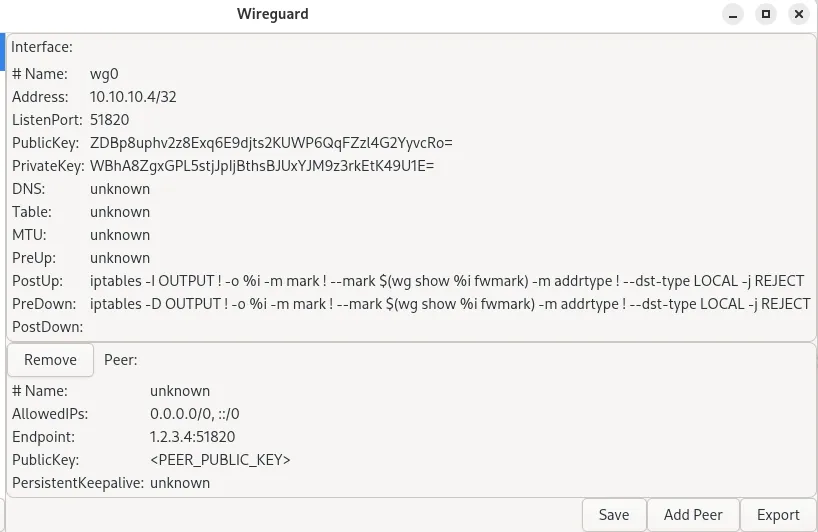818x532 pixels.
Task: Close the Wireguard window
Action: [799, 14]
